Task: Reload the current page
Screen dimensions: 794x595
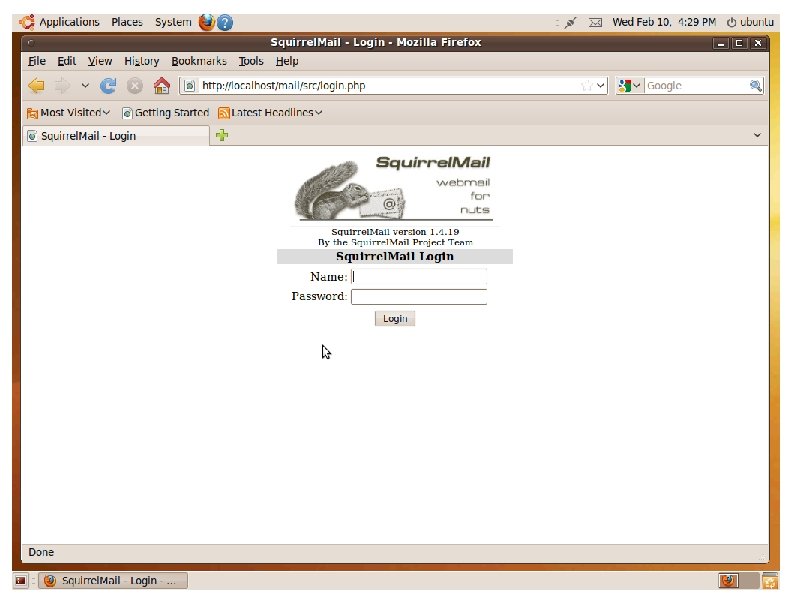Action: (x=108, y=86)
